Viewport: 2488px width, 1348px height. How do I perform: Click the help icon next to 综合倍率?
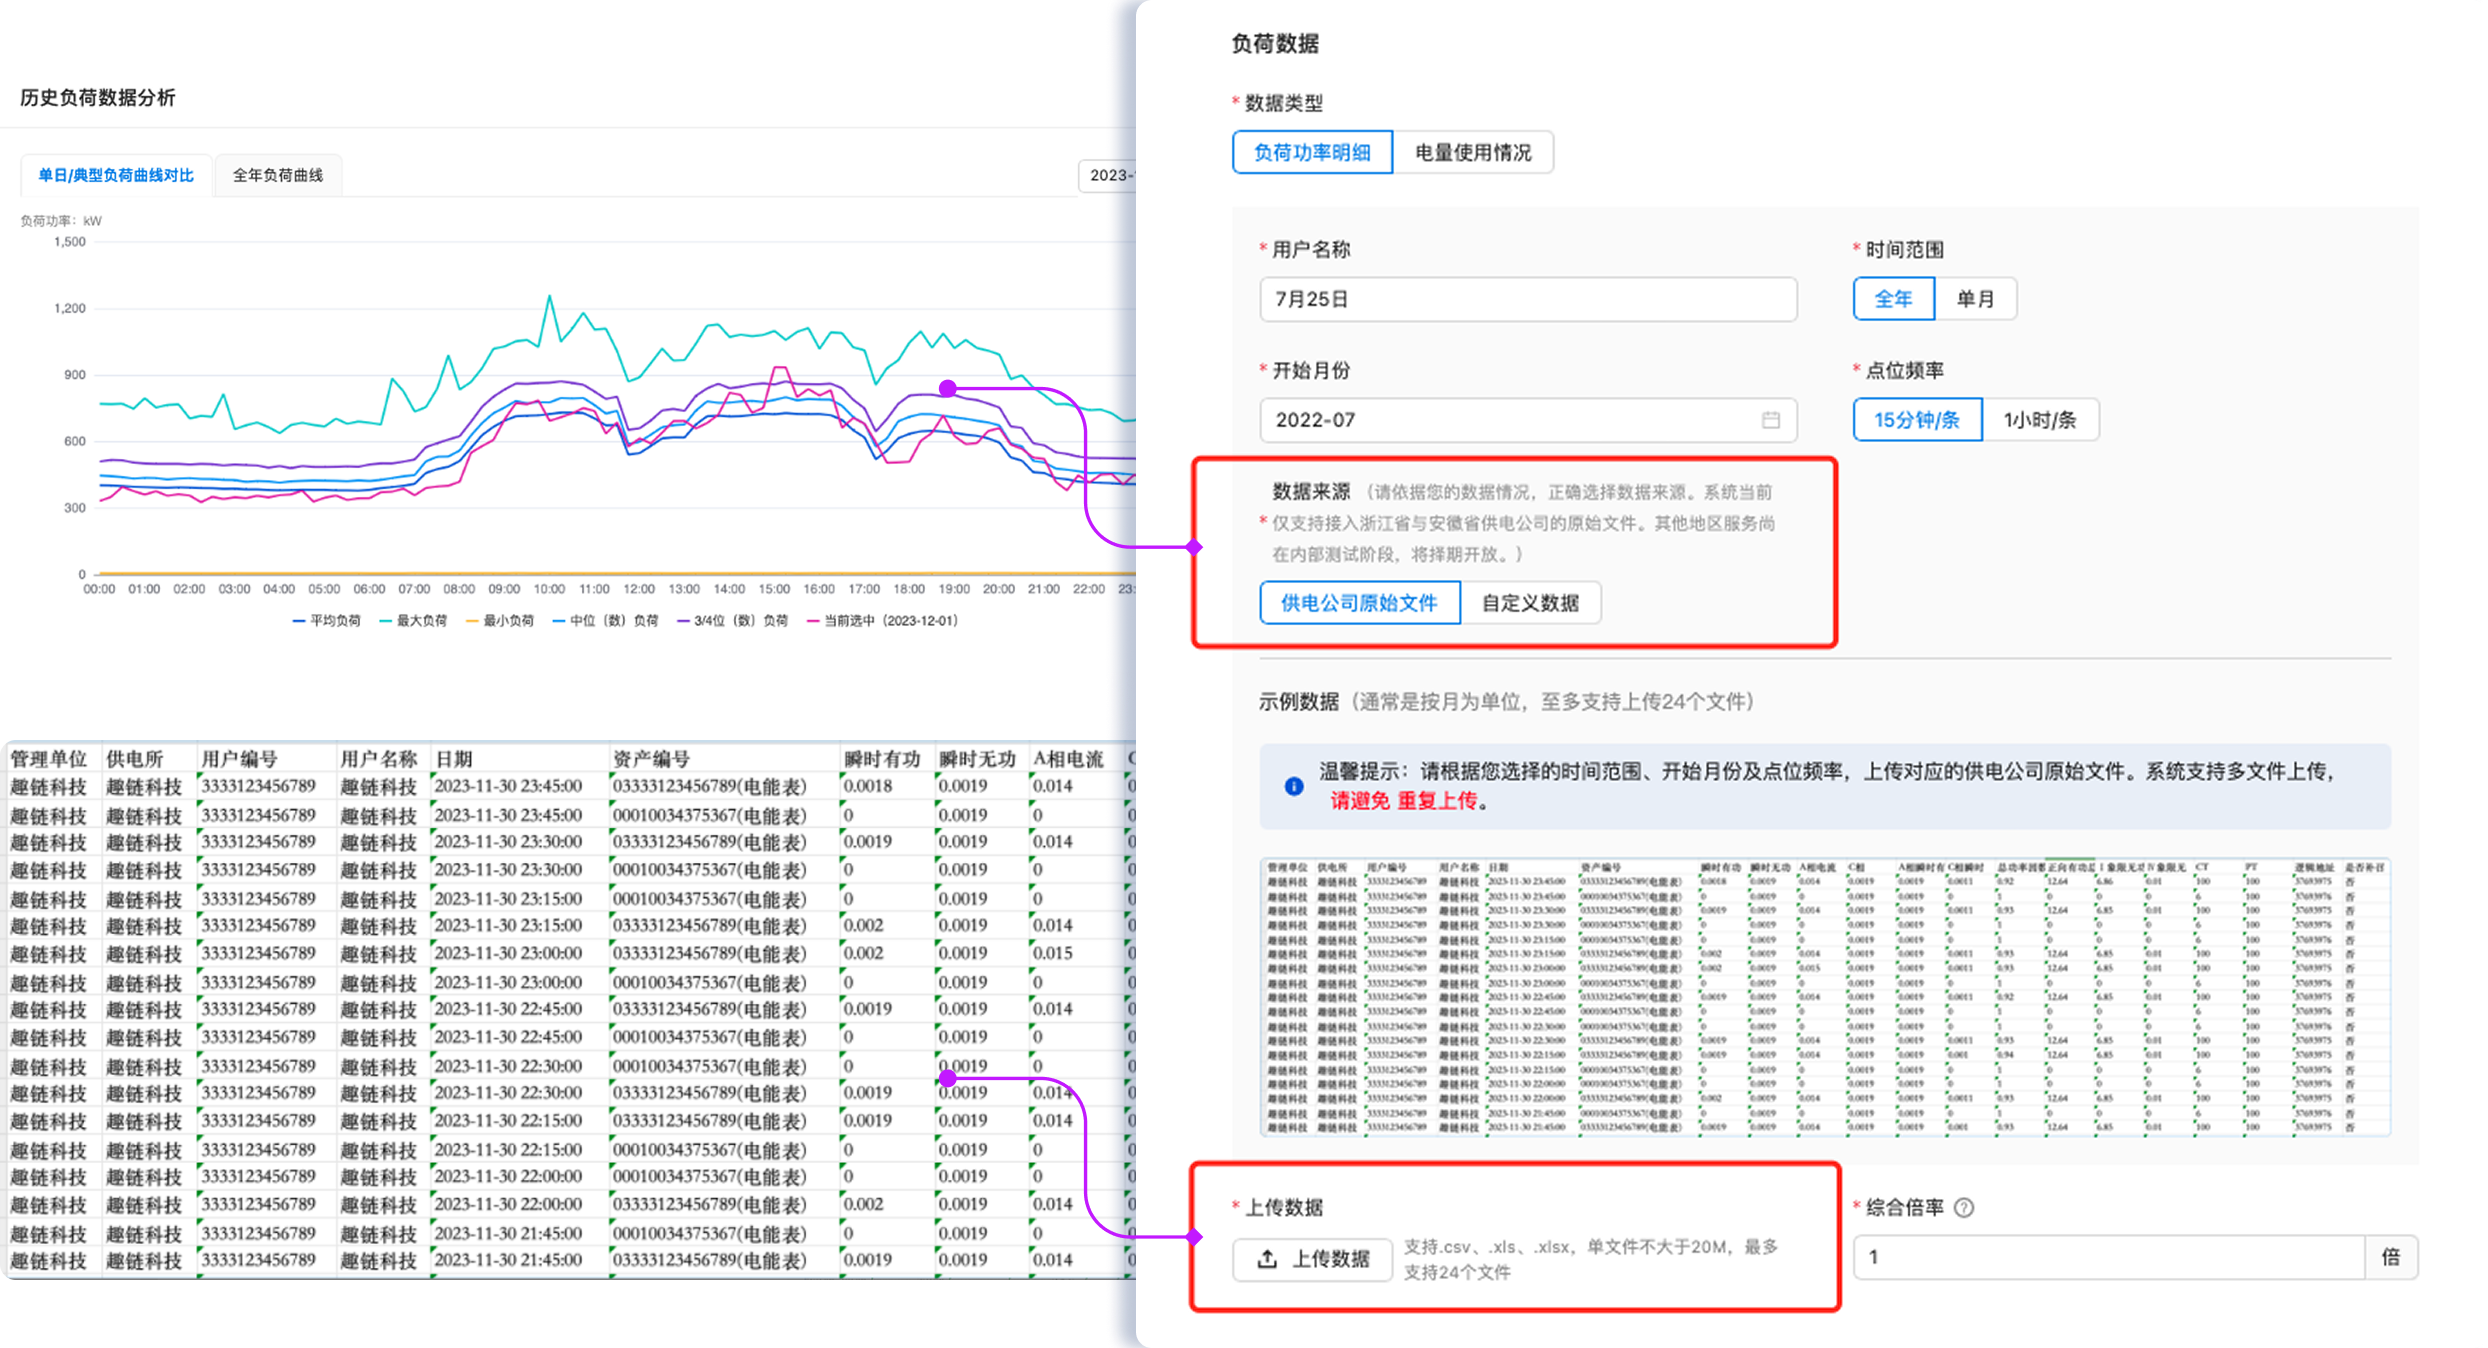point(1963,1207)
